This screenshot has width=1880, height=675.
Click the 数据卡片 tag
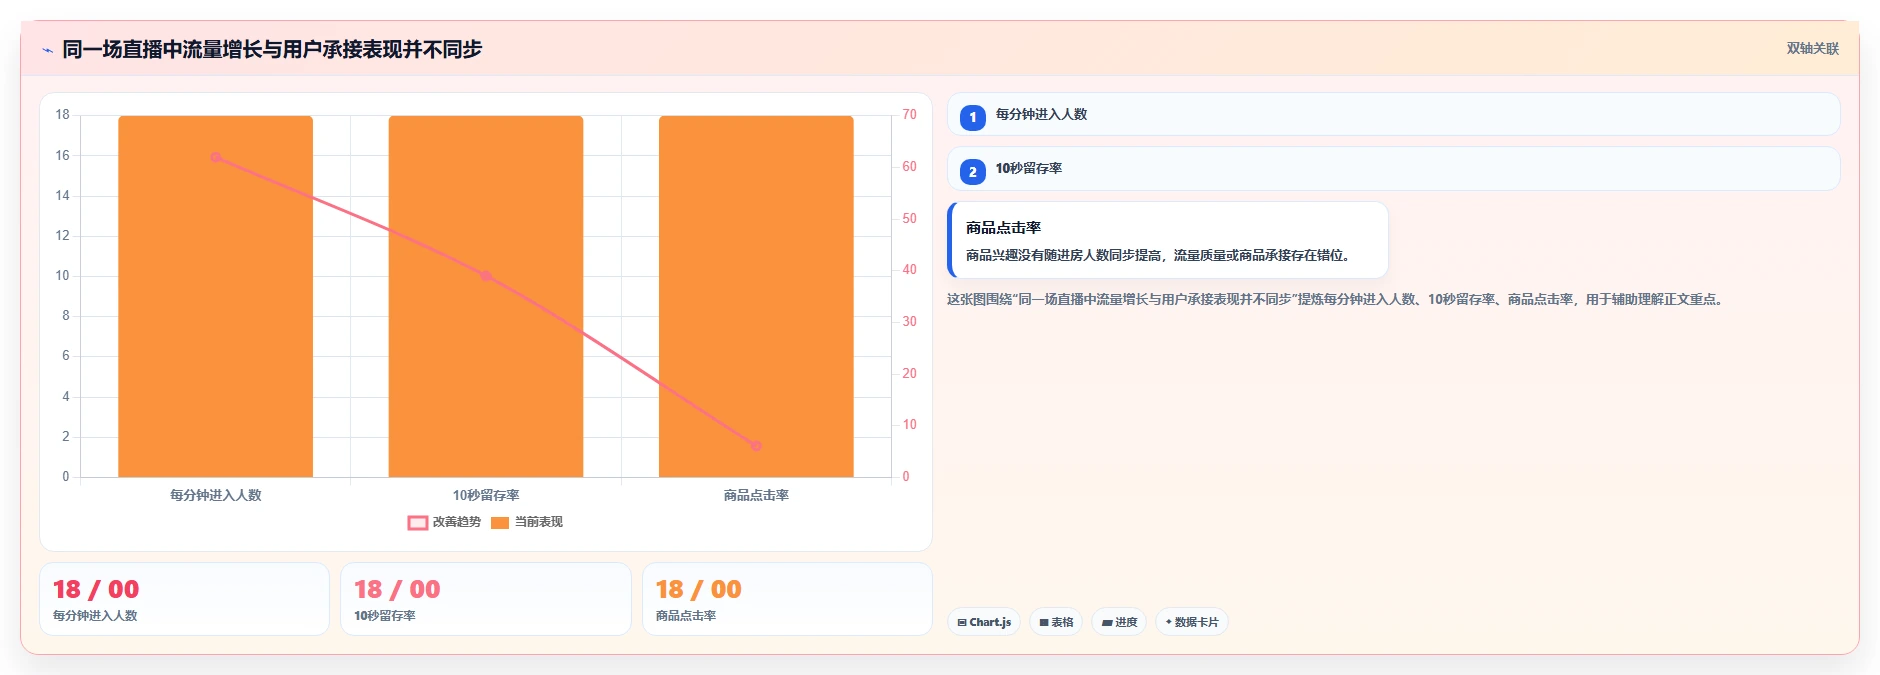pos(1192,622)
